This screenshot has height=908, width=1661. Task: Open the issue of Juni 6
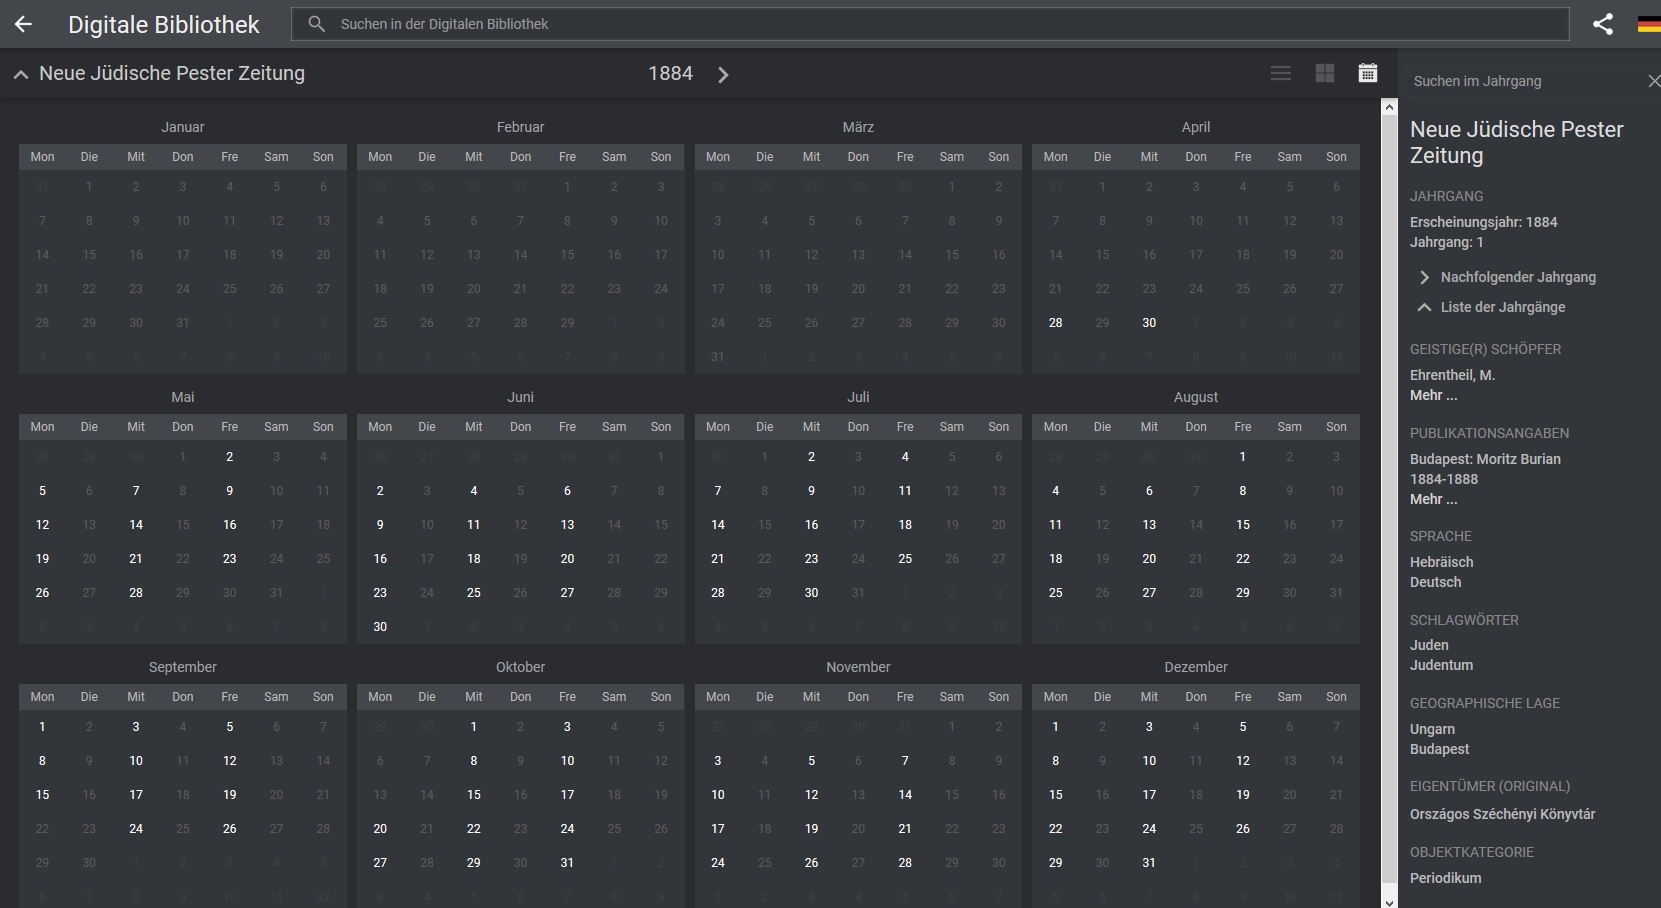point(567,491)
